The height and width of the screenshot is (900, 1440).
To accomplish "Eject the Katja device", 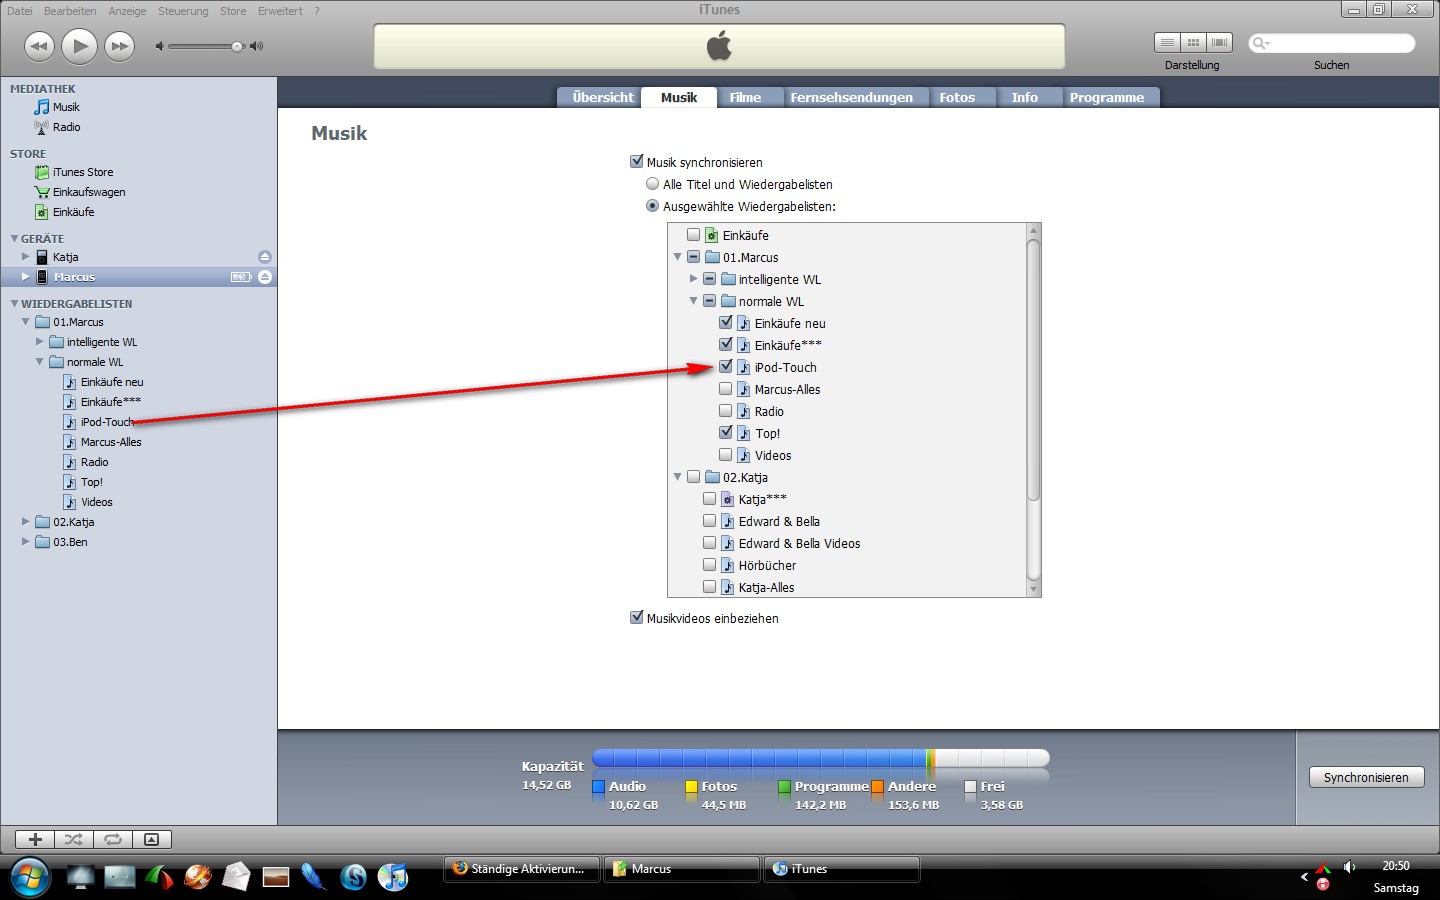I will [264, 257].
